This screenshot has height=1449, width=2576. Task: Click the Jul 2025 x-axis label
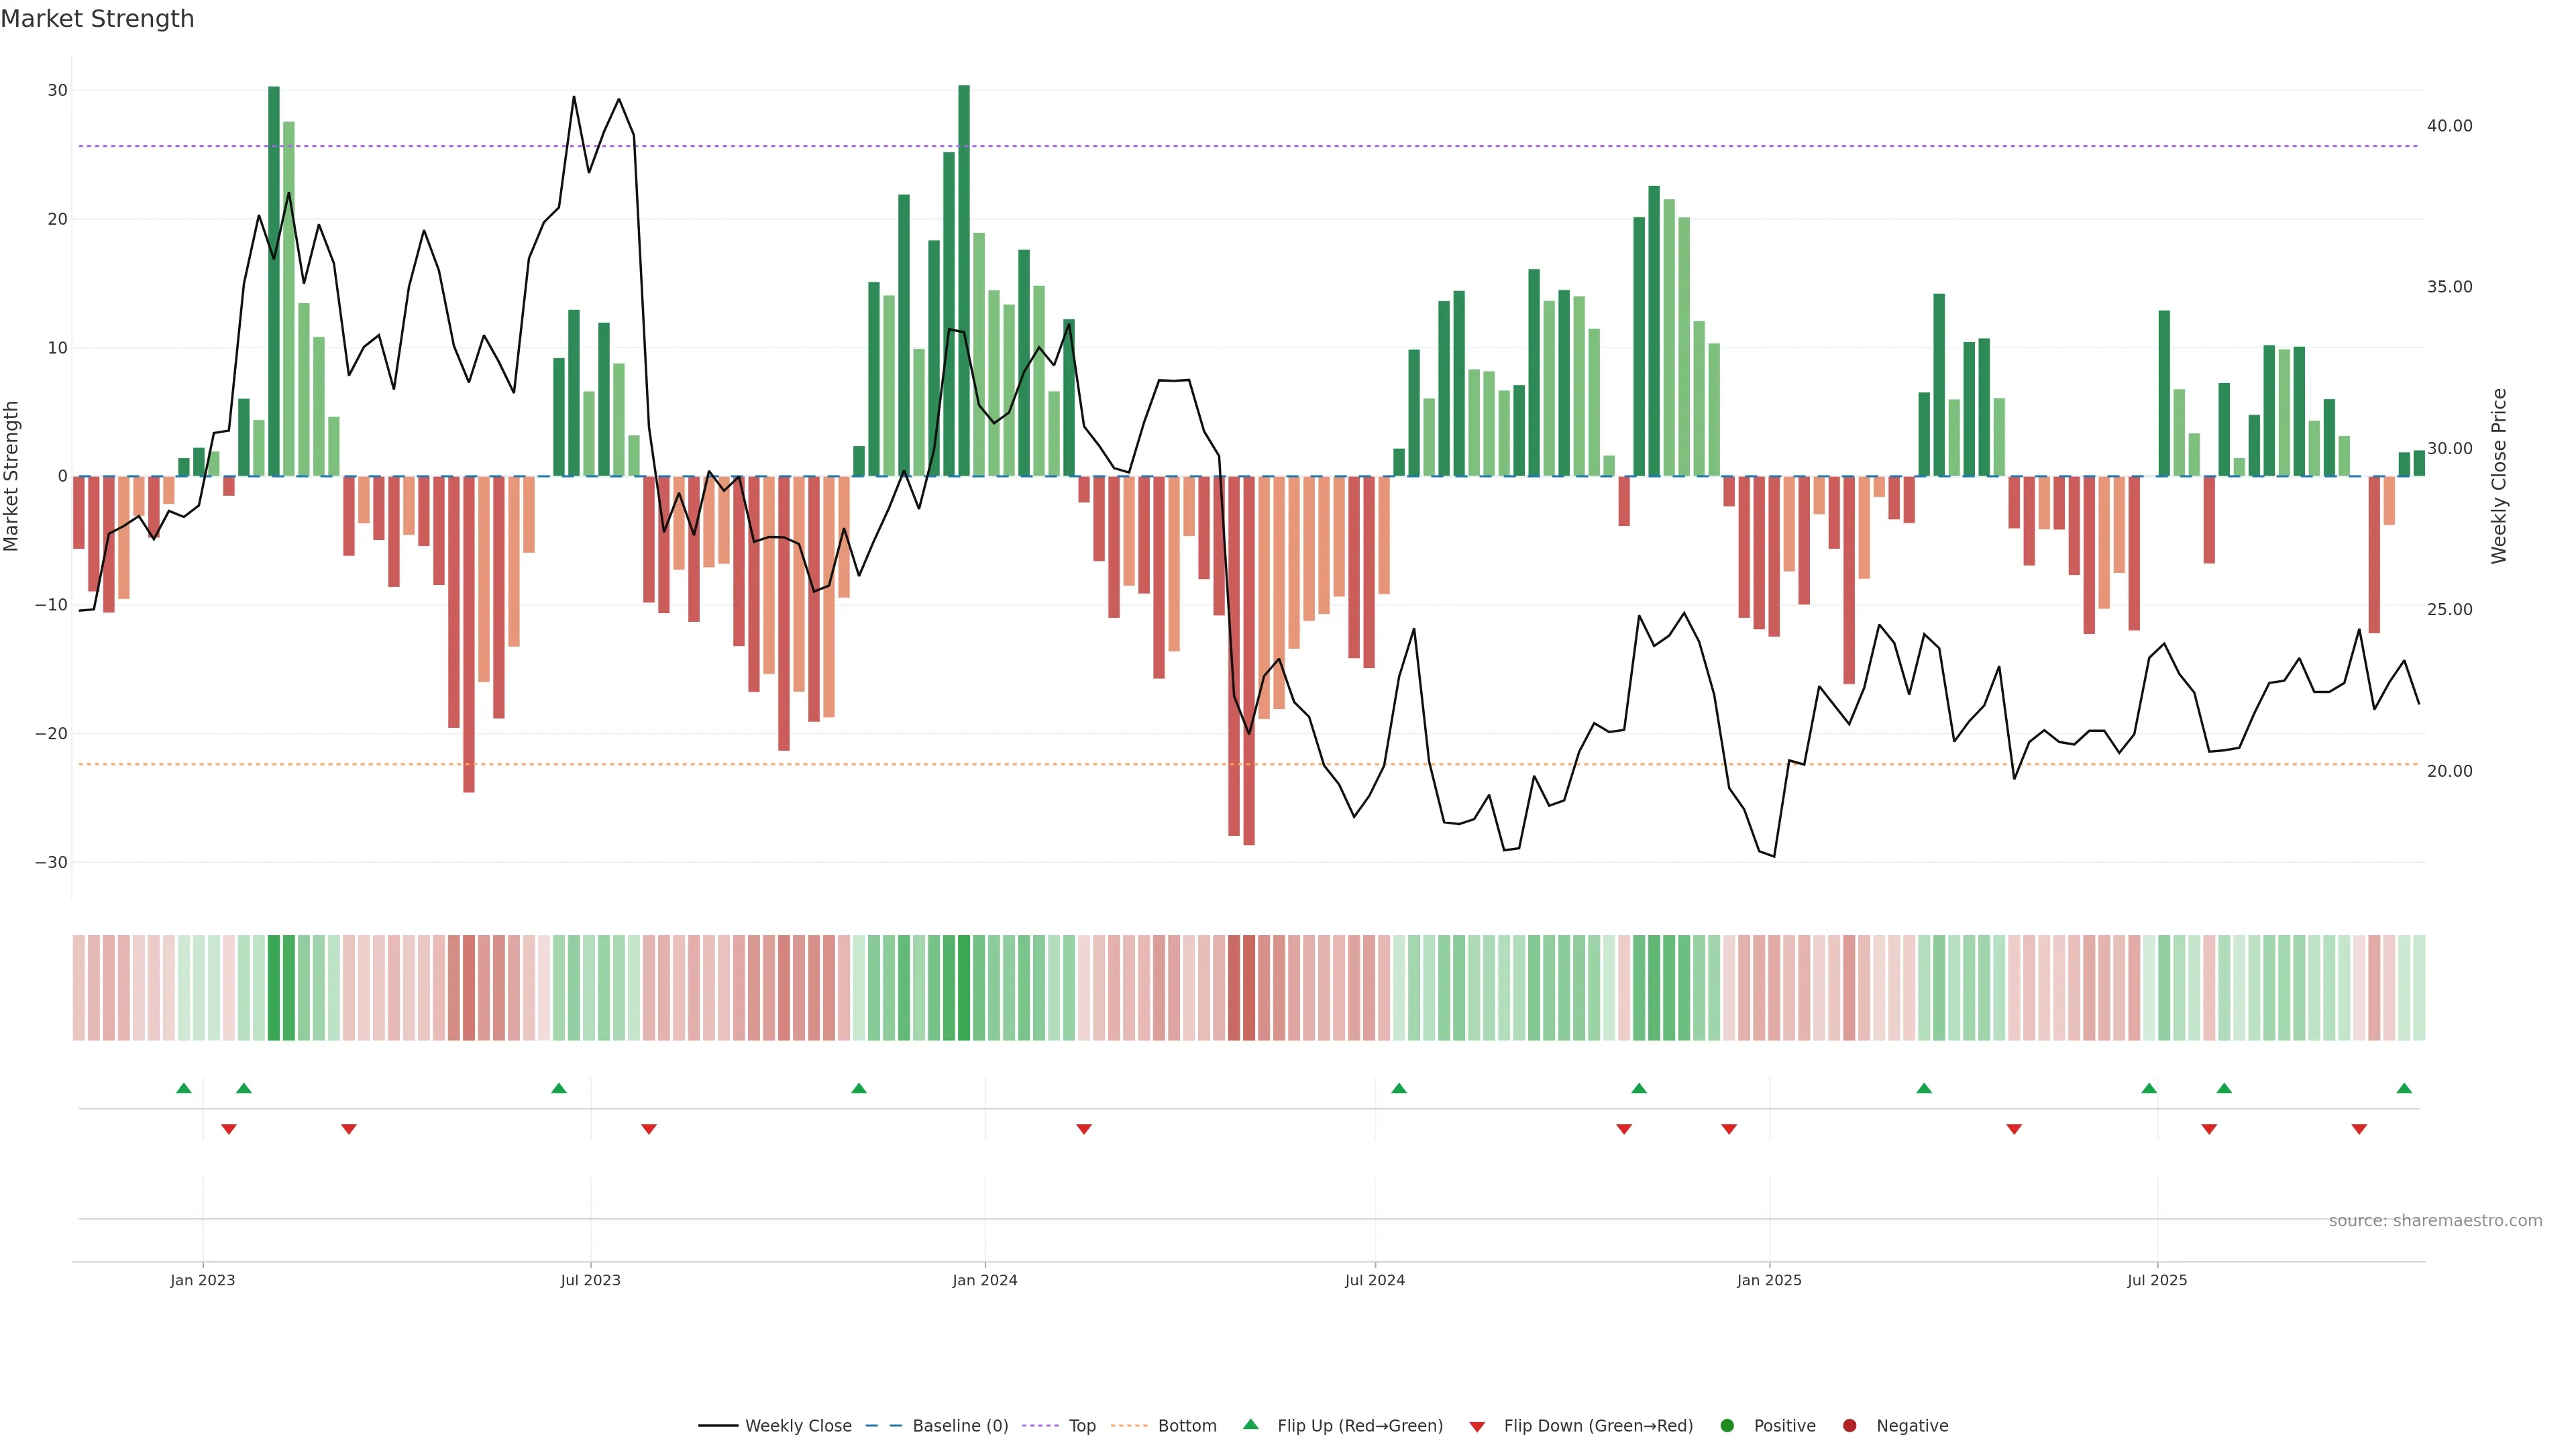(2157, 1280)
